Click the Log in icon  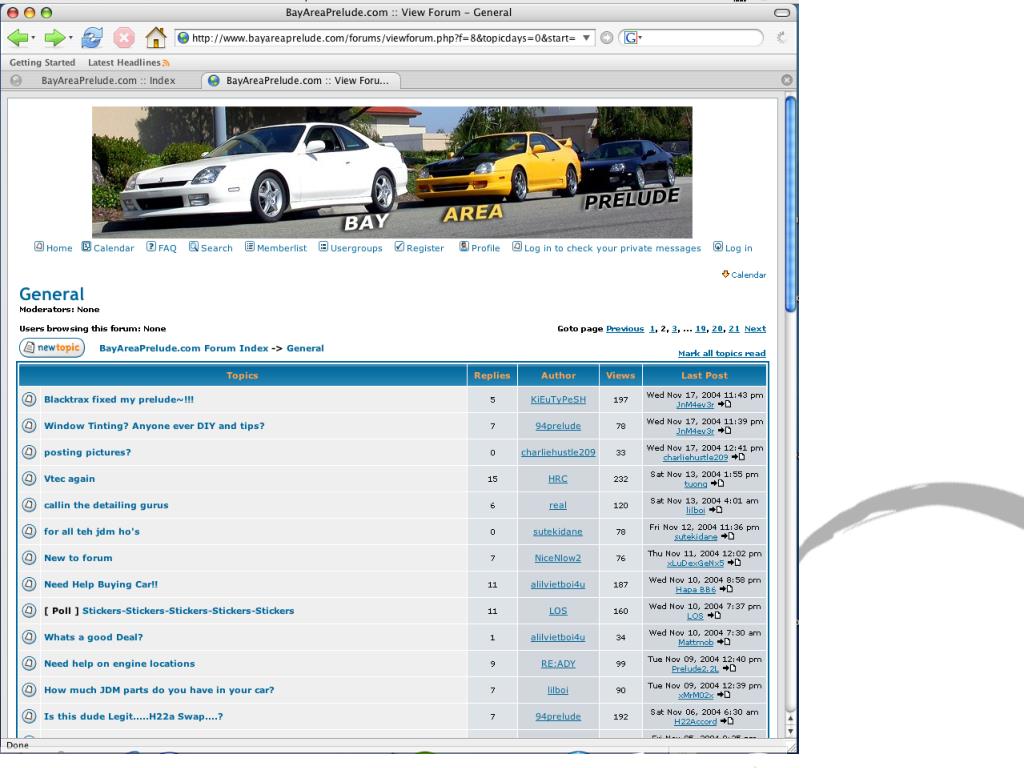coord(718,246)
